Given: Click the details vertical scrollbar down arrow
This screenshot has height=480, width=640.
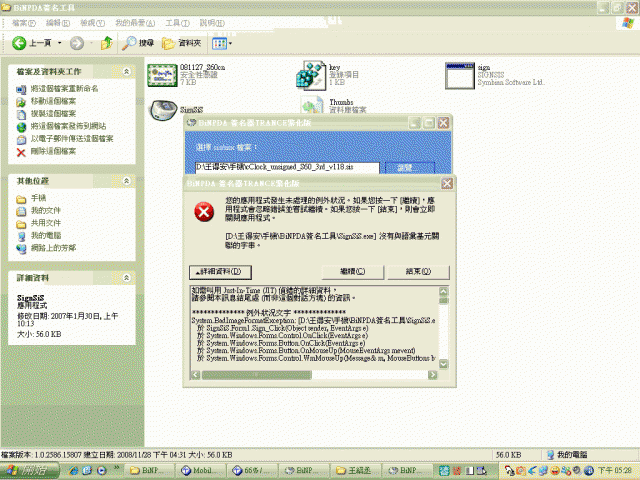Looking at the screenshot, I should (444, 364).
